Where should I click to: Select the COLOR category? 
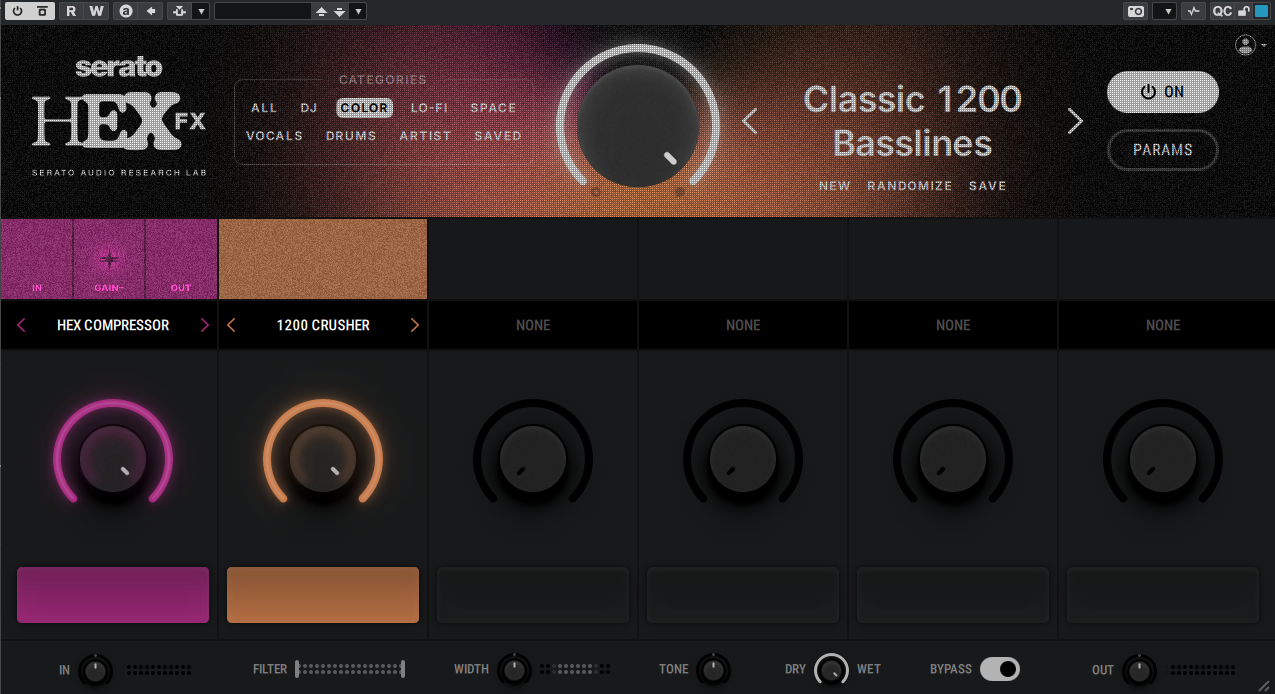coord(364,108)
